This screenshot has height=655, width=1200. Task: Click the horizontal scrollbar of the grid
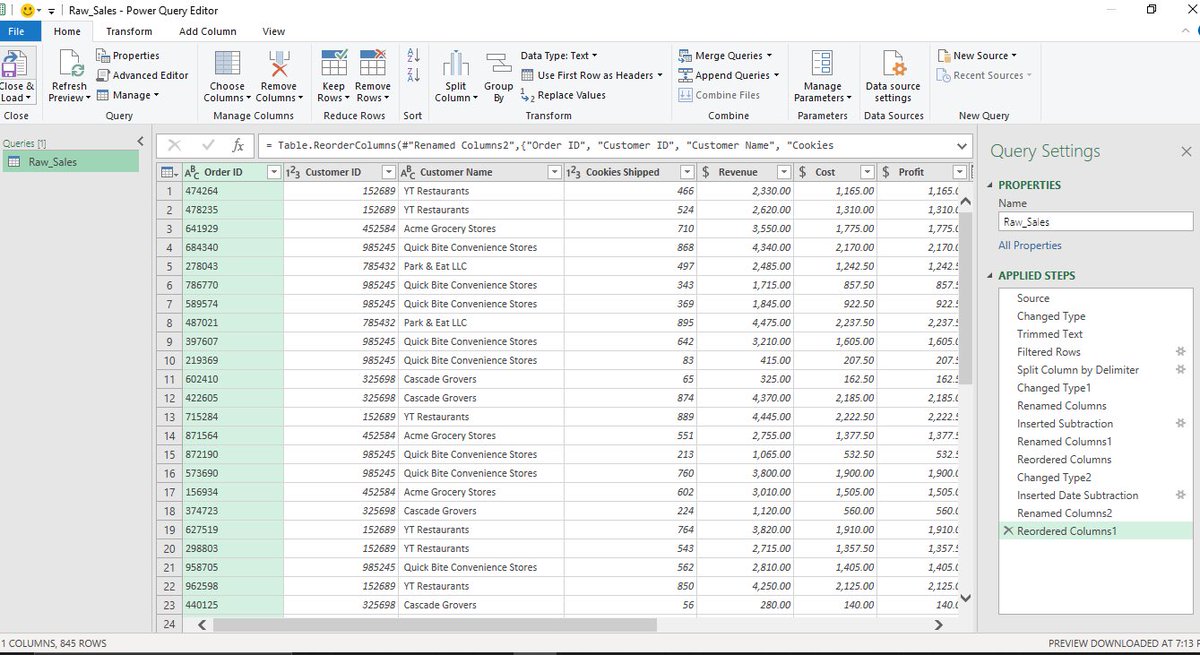point(434,625)
